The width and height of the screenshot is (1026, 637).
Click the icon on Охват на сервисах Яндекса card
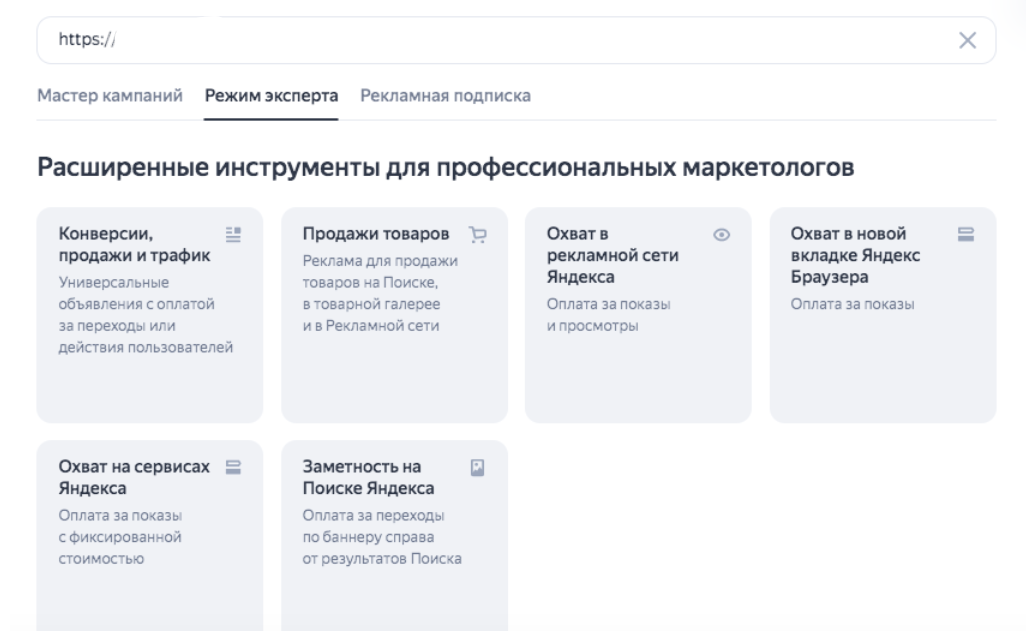tap(234, 467)
